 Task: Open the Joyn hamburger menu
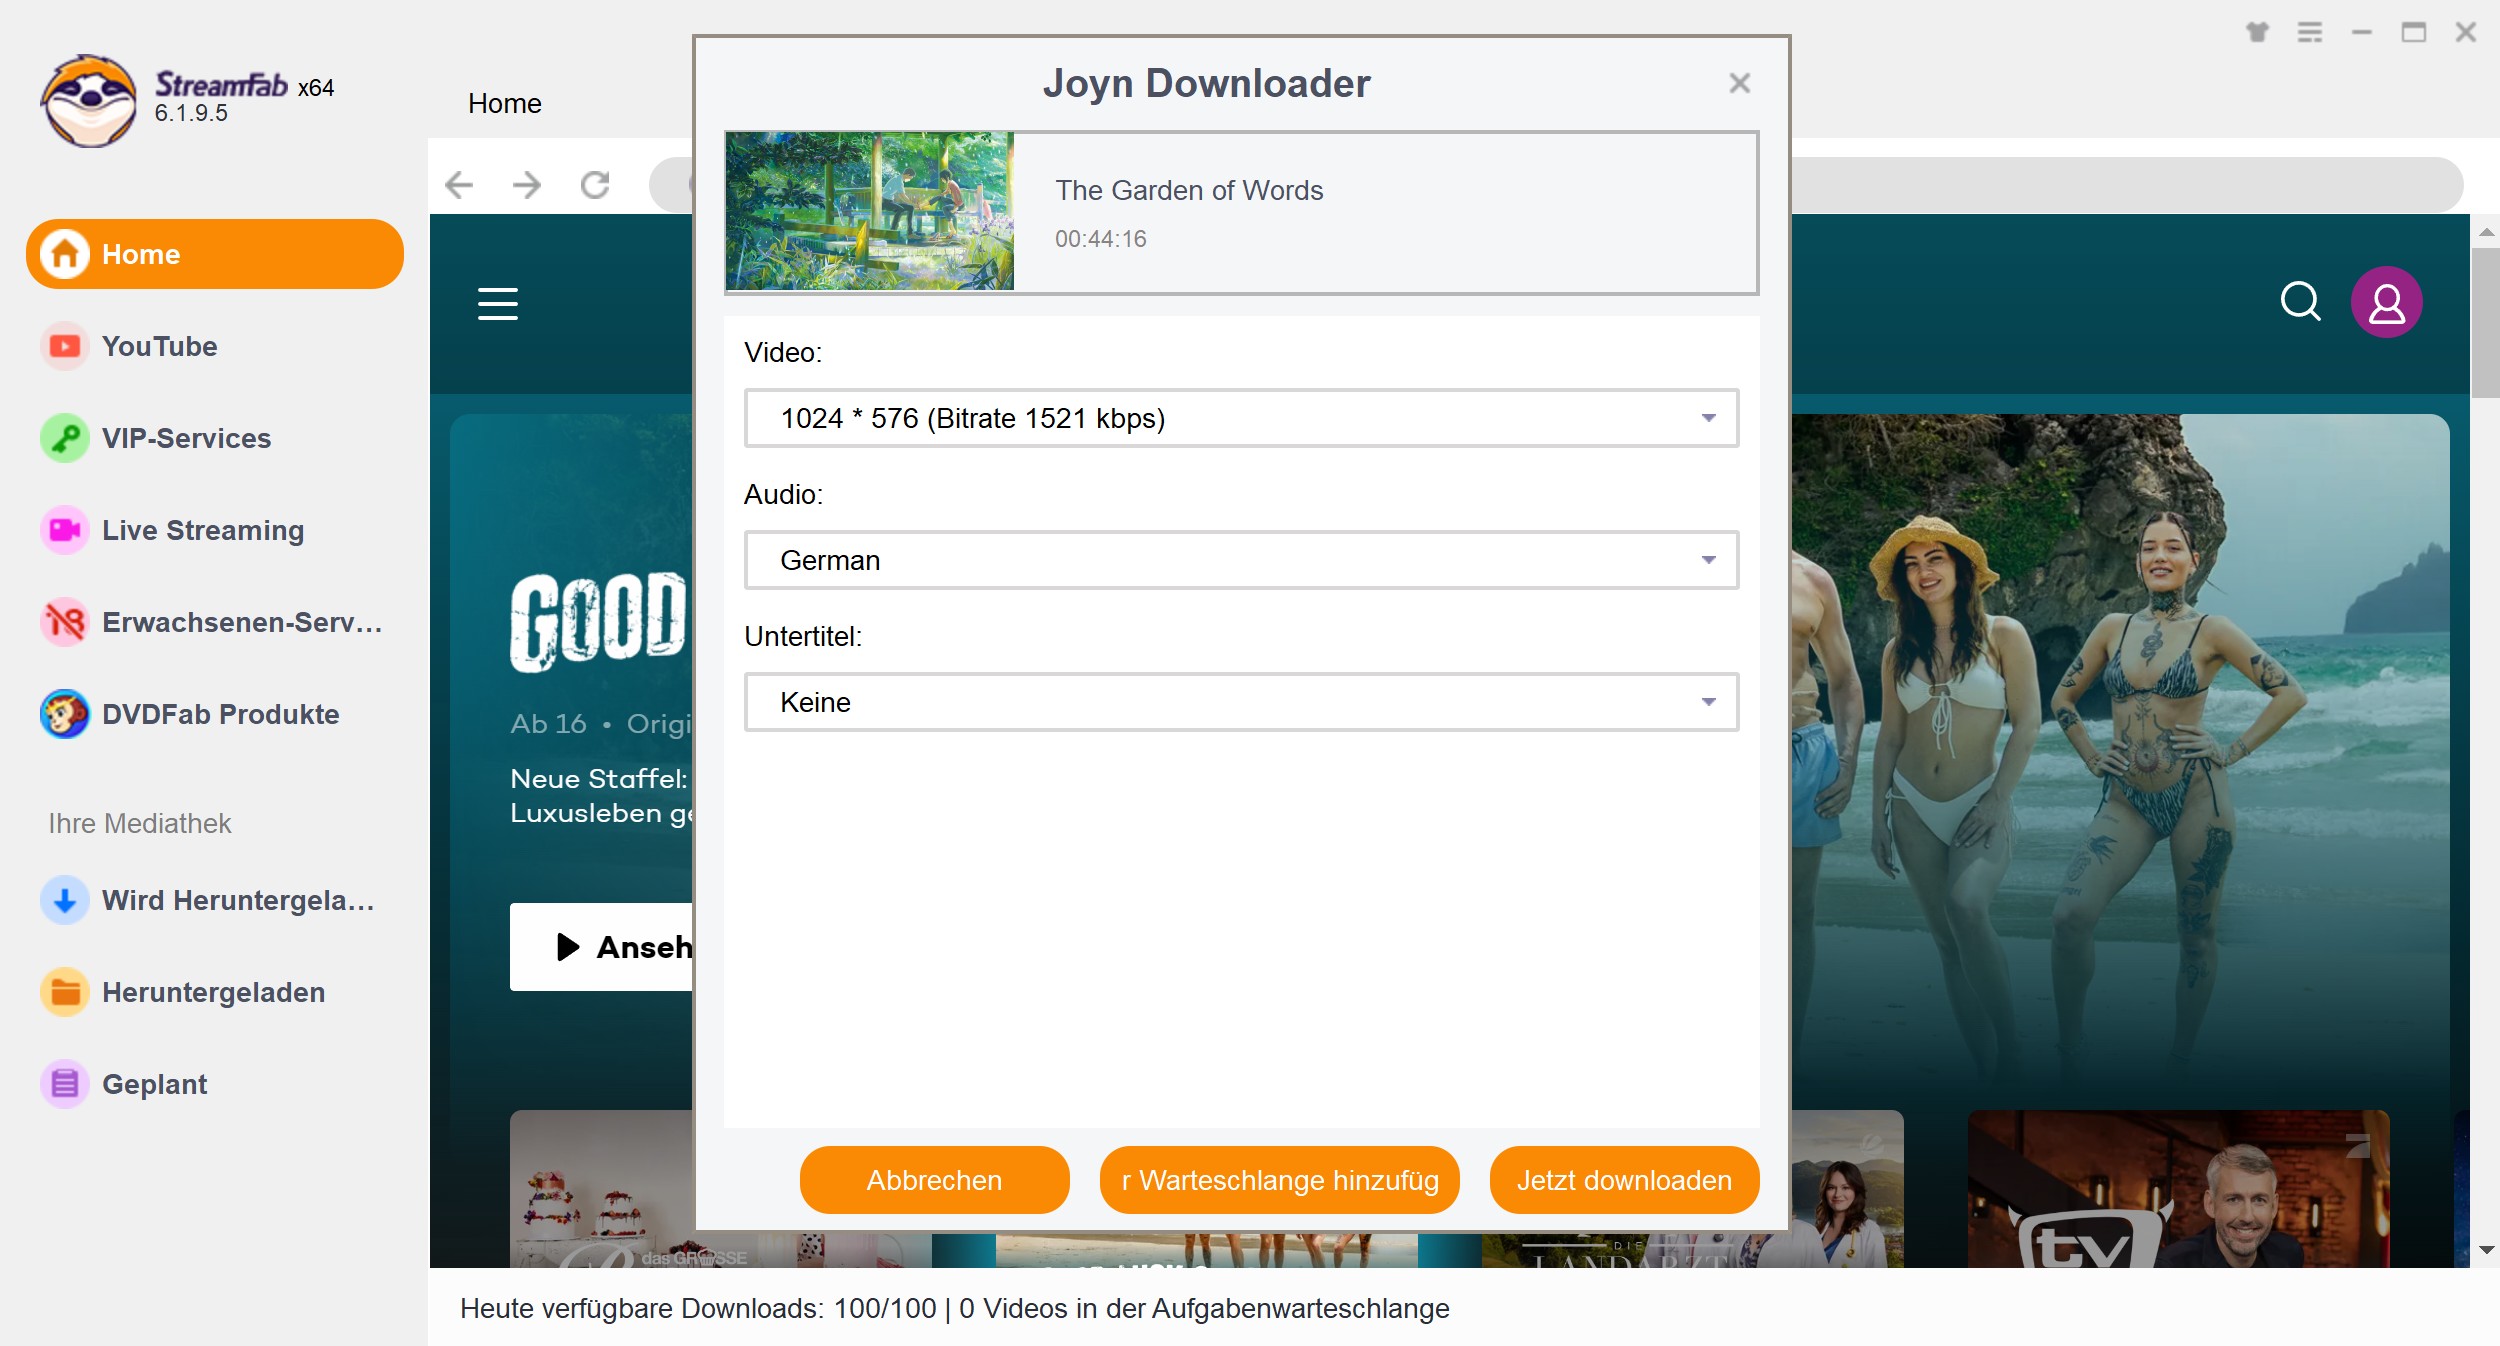(498, 303)
